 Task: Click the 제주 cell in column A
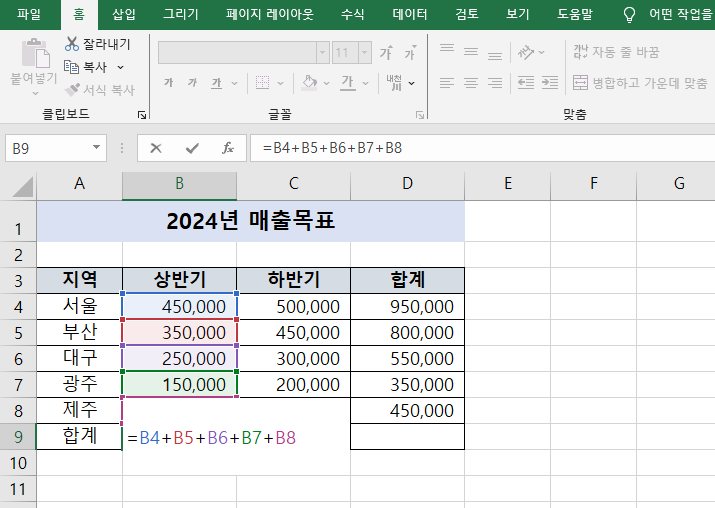tap(79, 410)
